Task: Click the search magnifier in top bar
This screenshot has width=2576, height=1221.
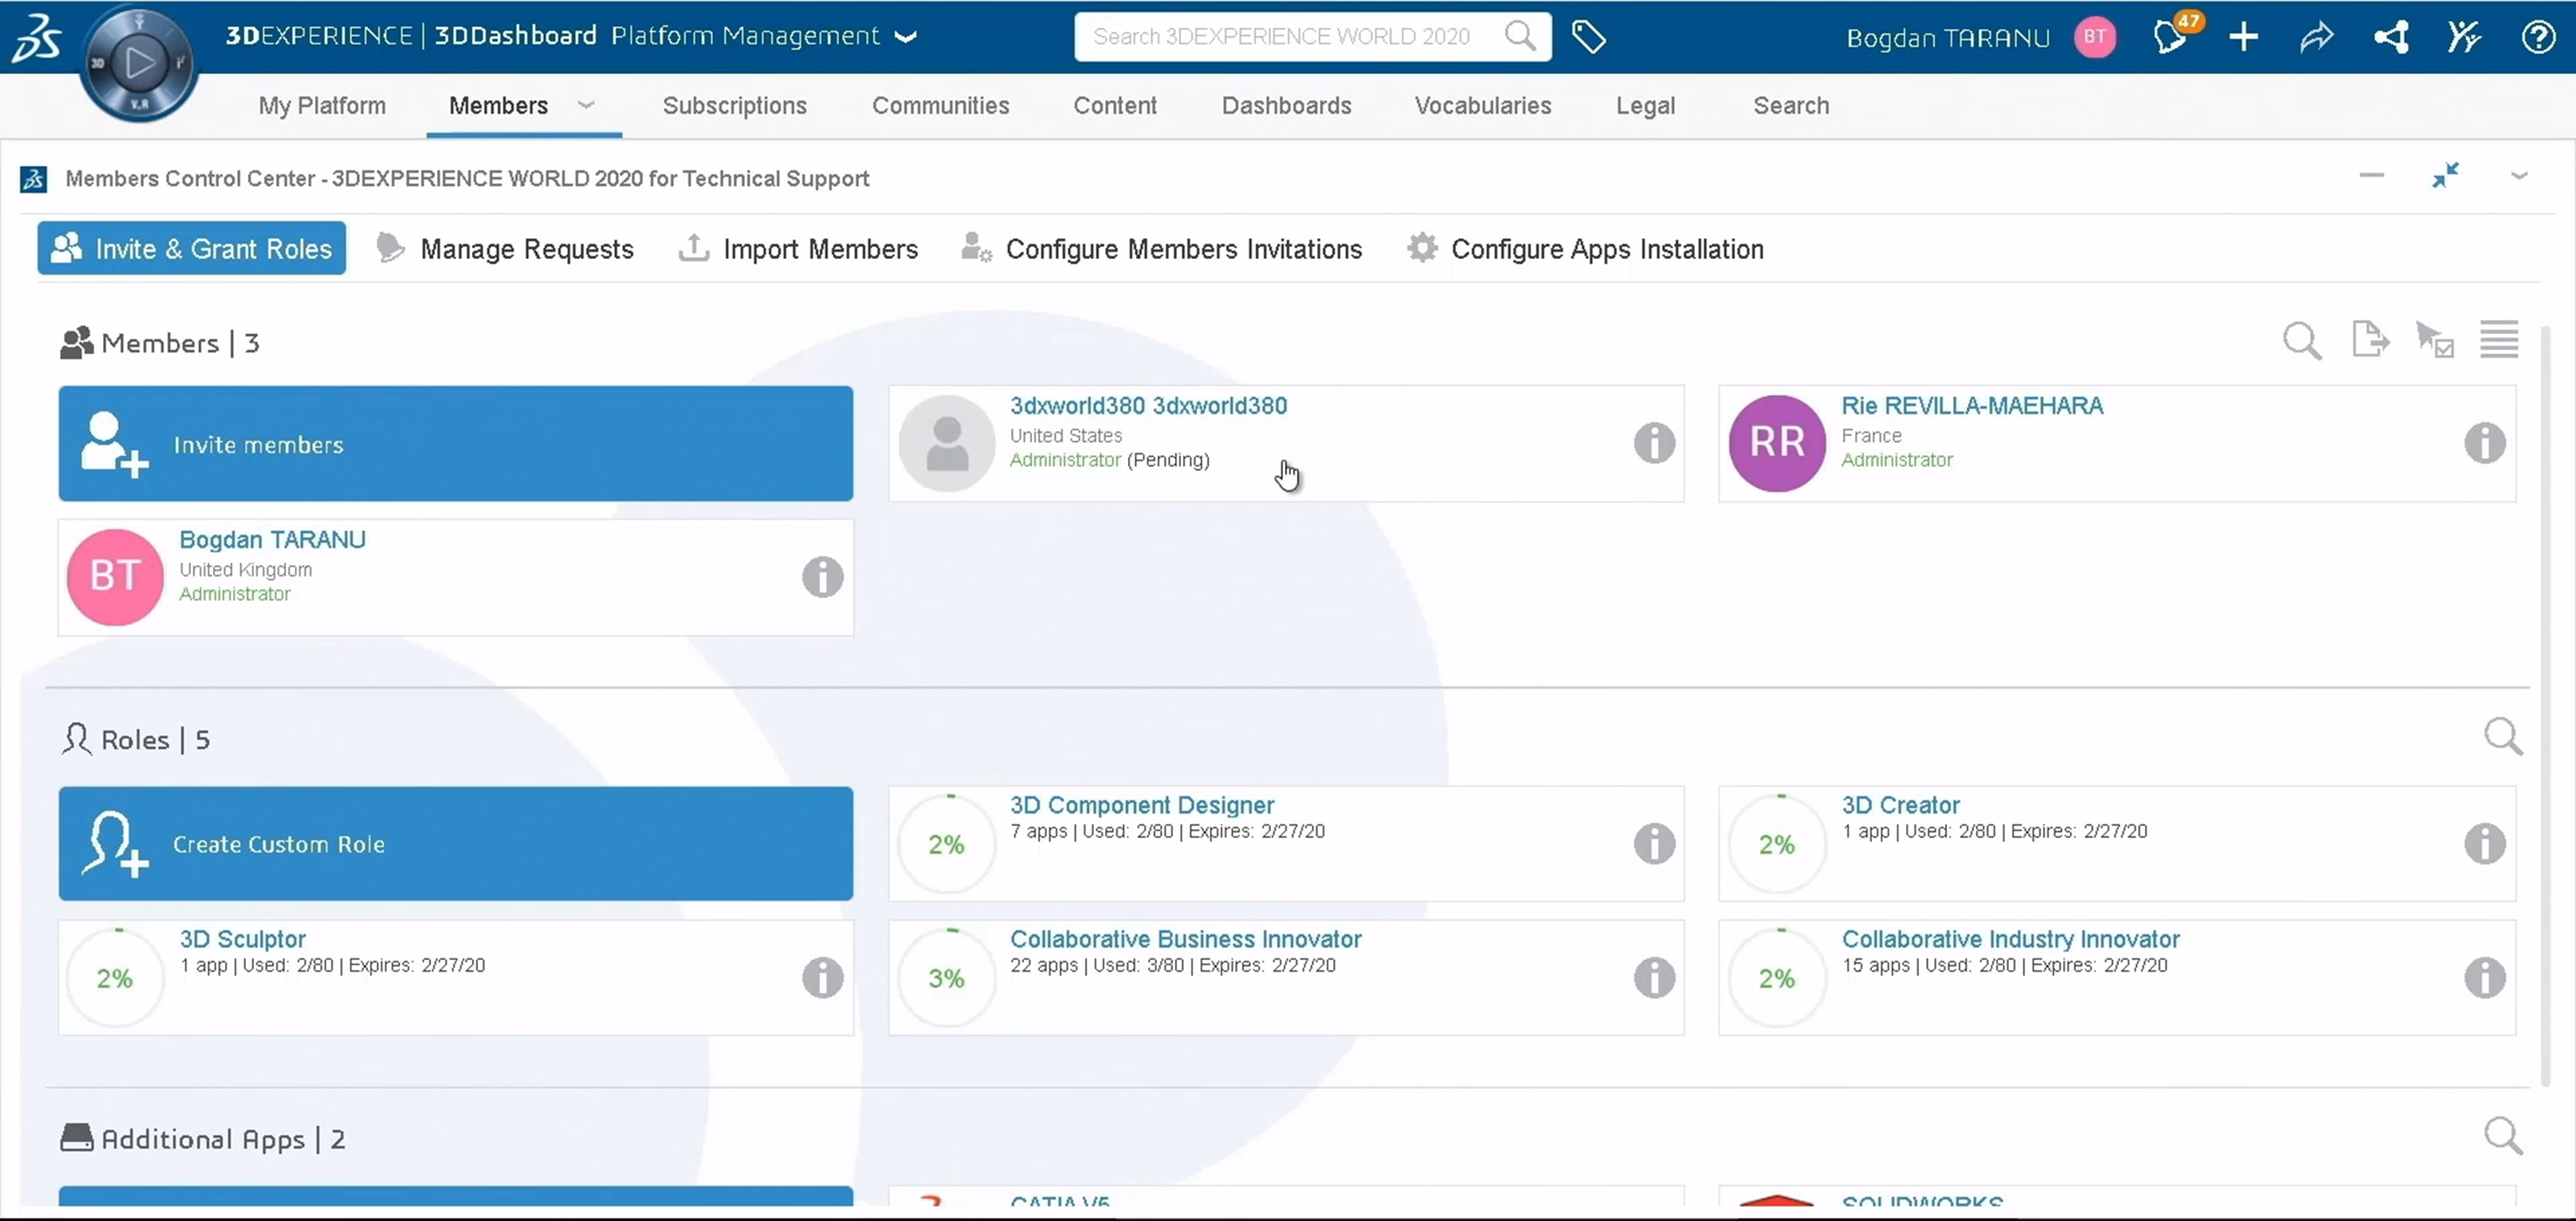Action: [1520, 36]
